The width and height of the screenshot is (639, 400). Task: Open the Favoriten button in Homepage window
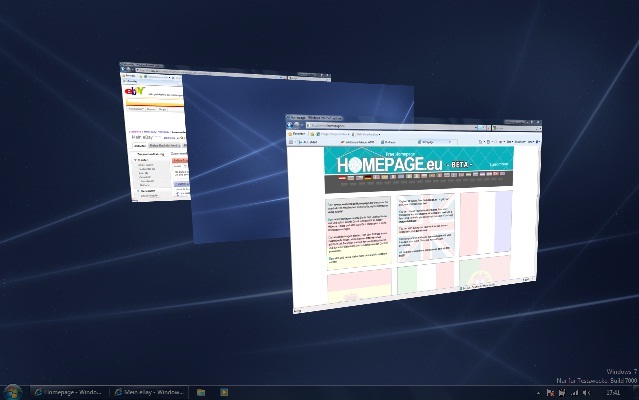click(297, 134)
